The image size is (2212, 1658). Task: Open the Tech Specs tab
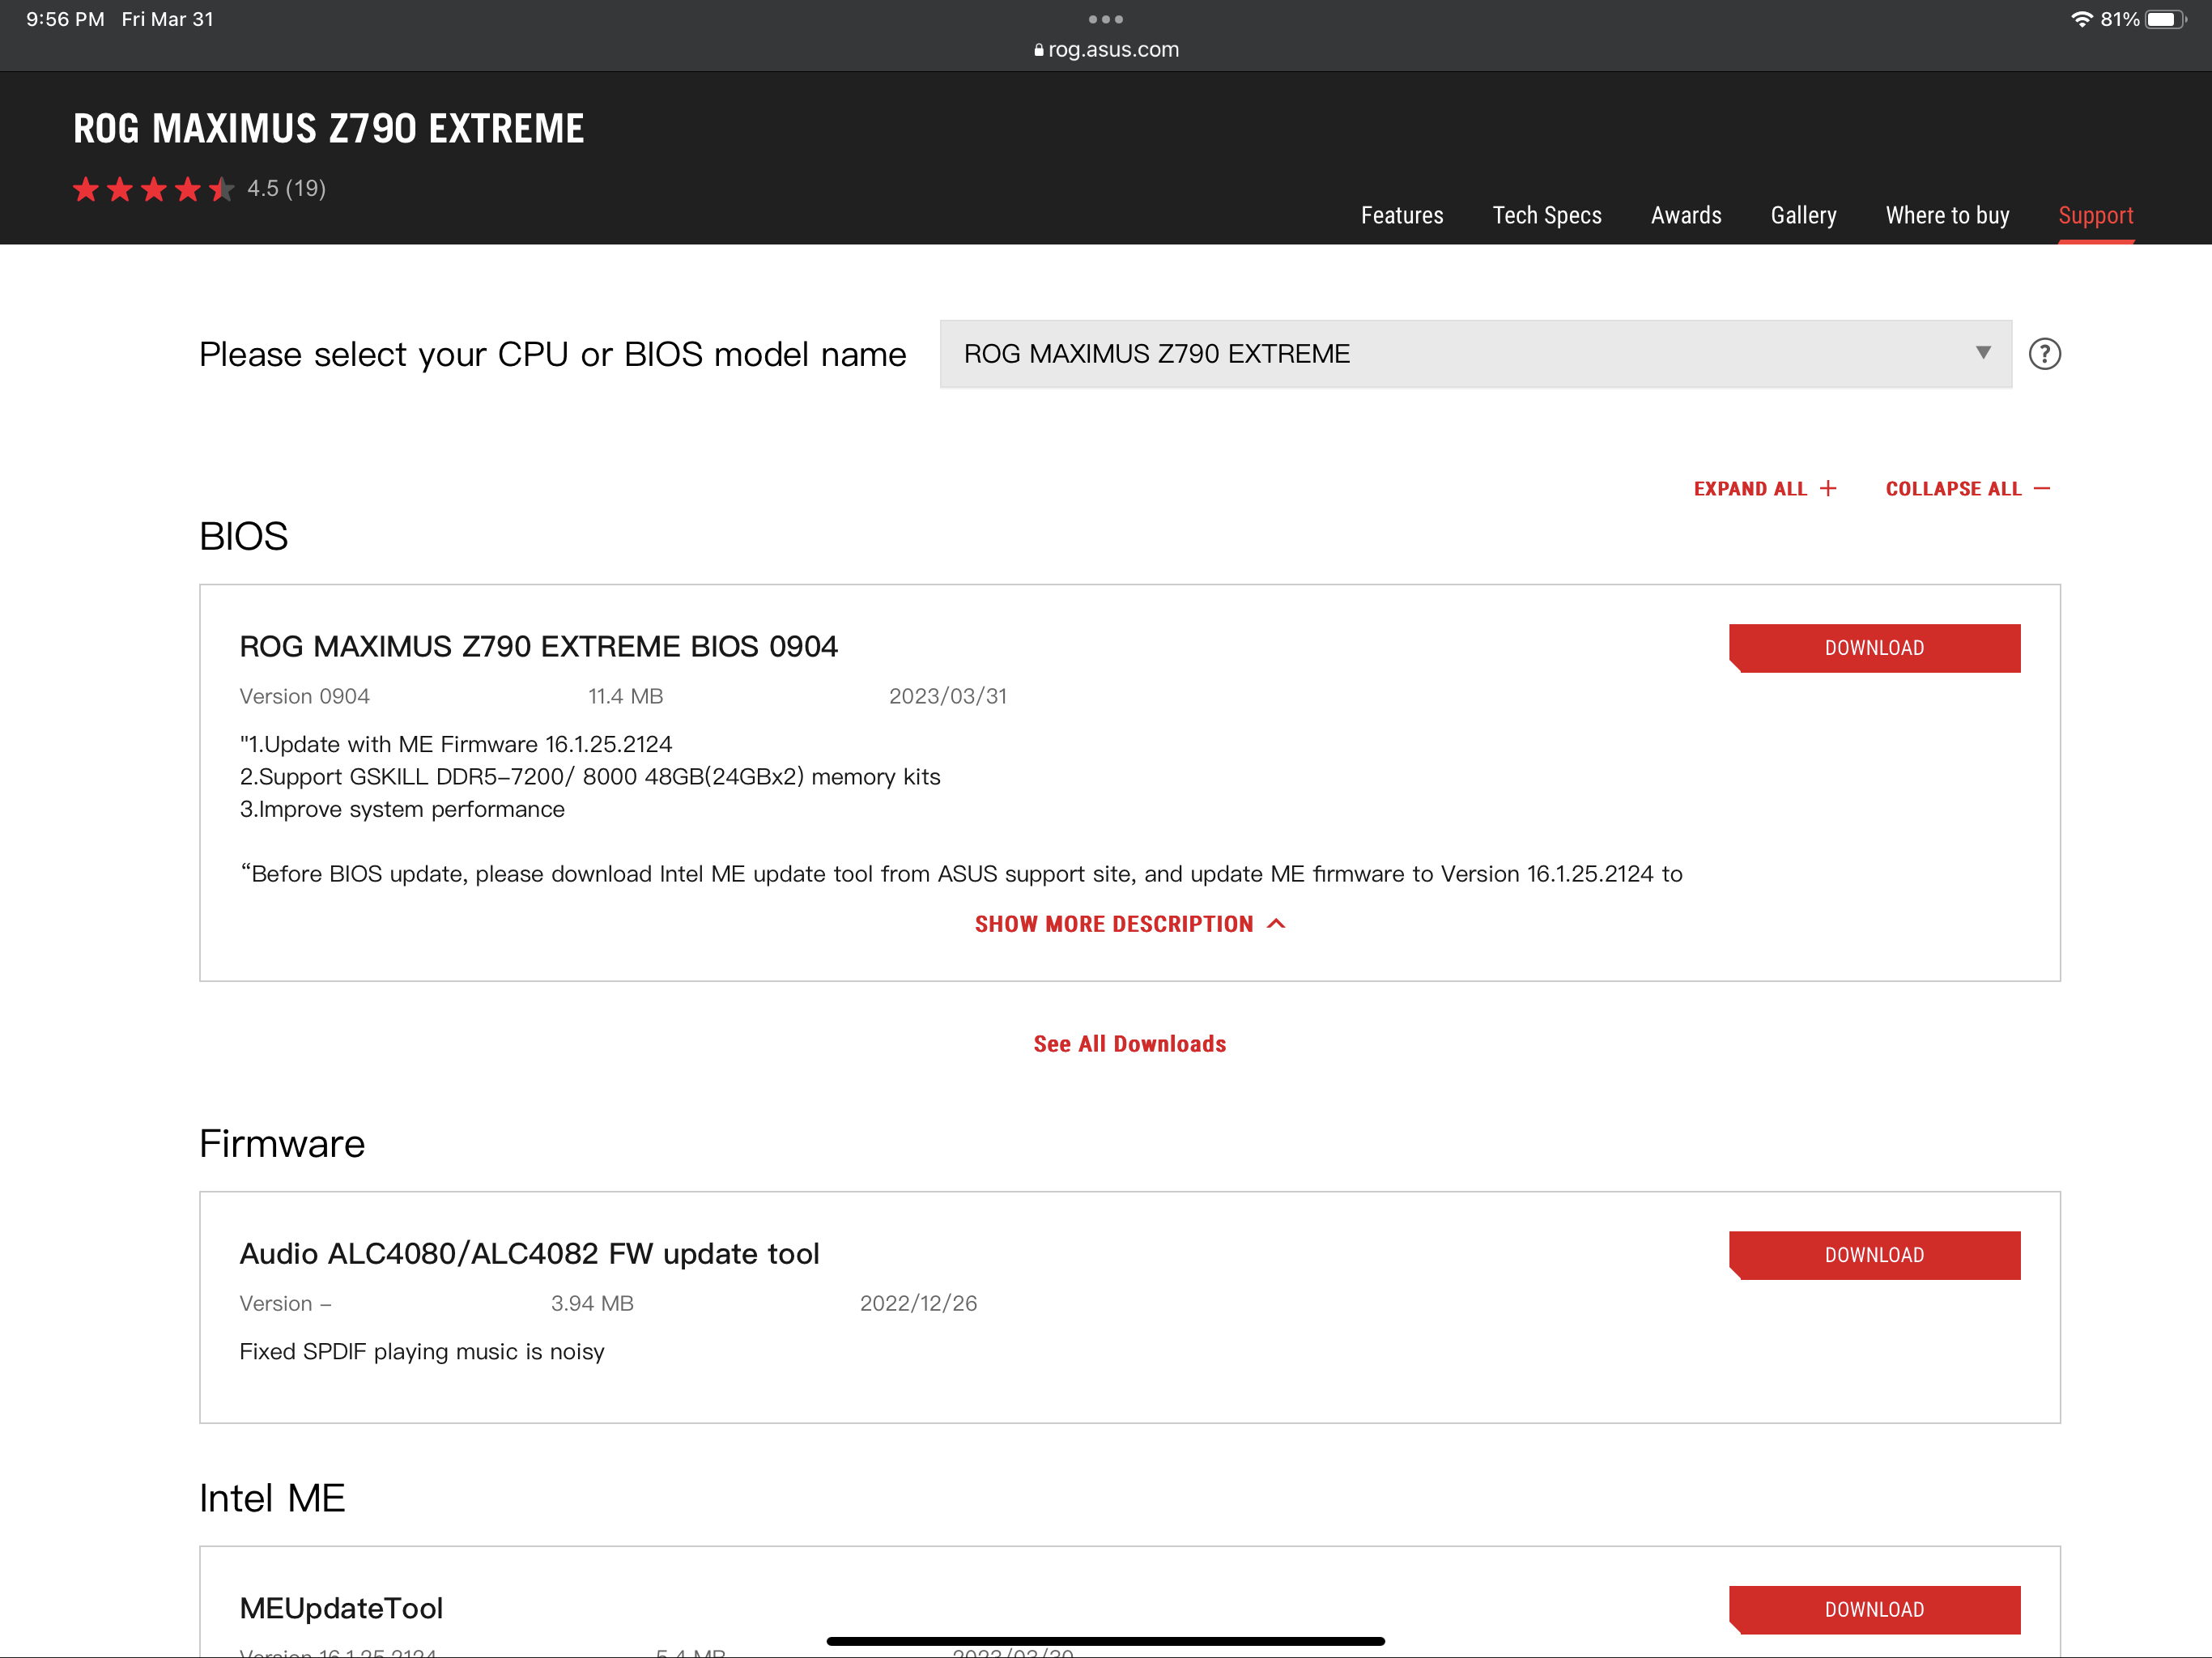click(1546, 215)
